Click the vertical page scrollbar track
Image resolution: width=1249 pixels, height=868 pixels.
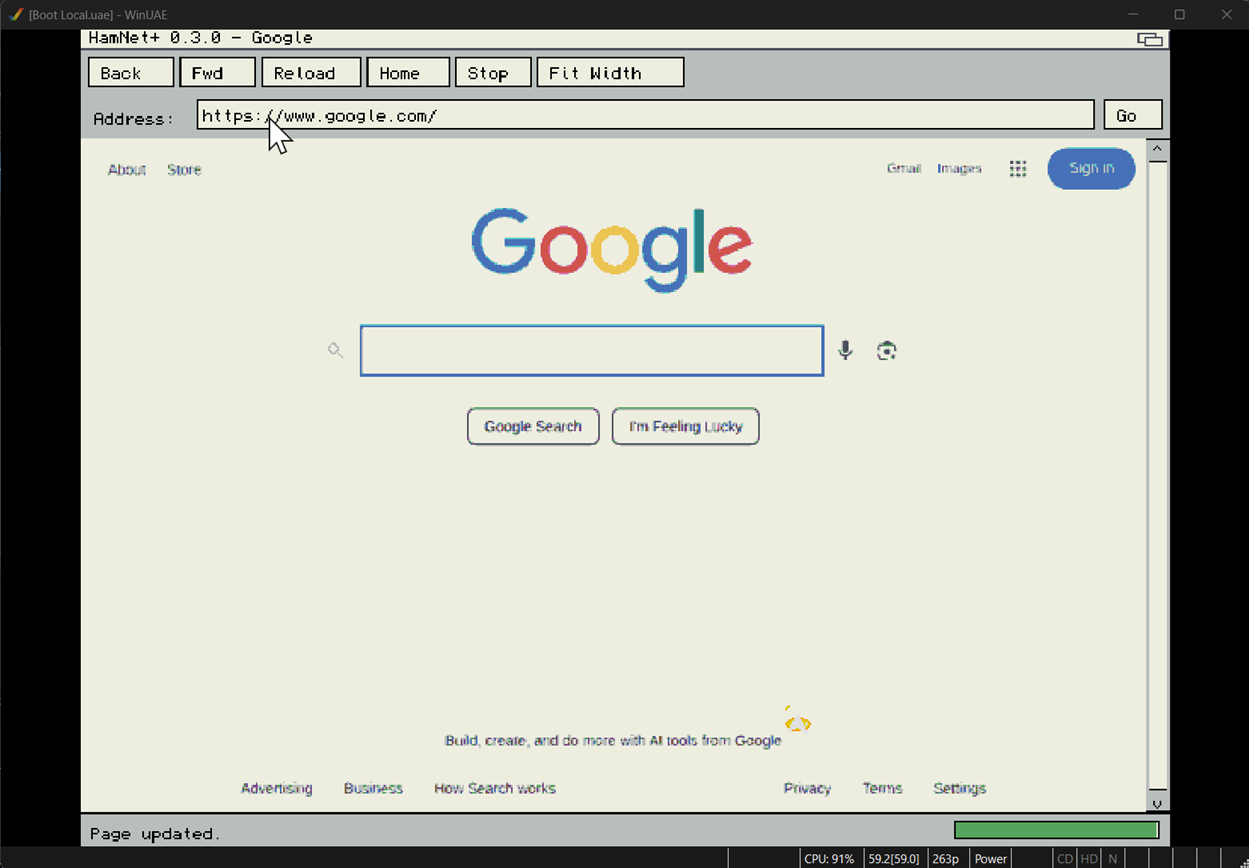pyautogui.click(x=1158, y=477)
